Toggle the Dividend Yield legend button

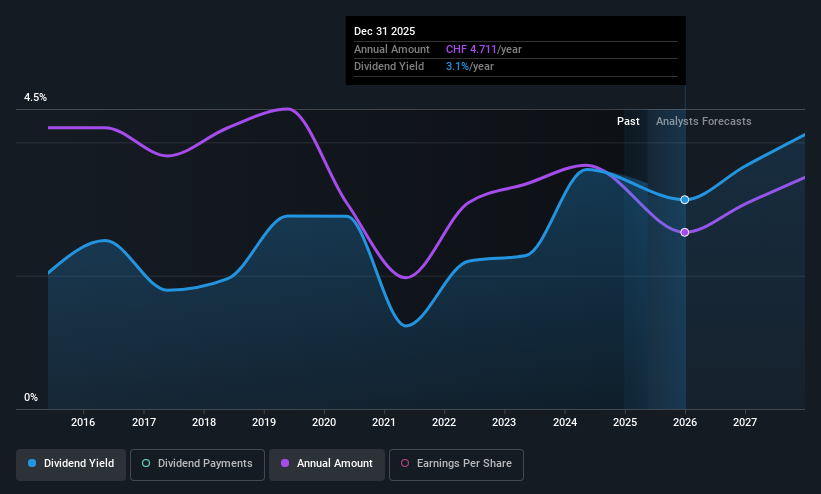click(x=71, y=464)
